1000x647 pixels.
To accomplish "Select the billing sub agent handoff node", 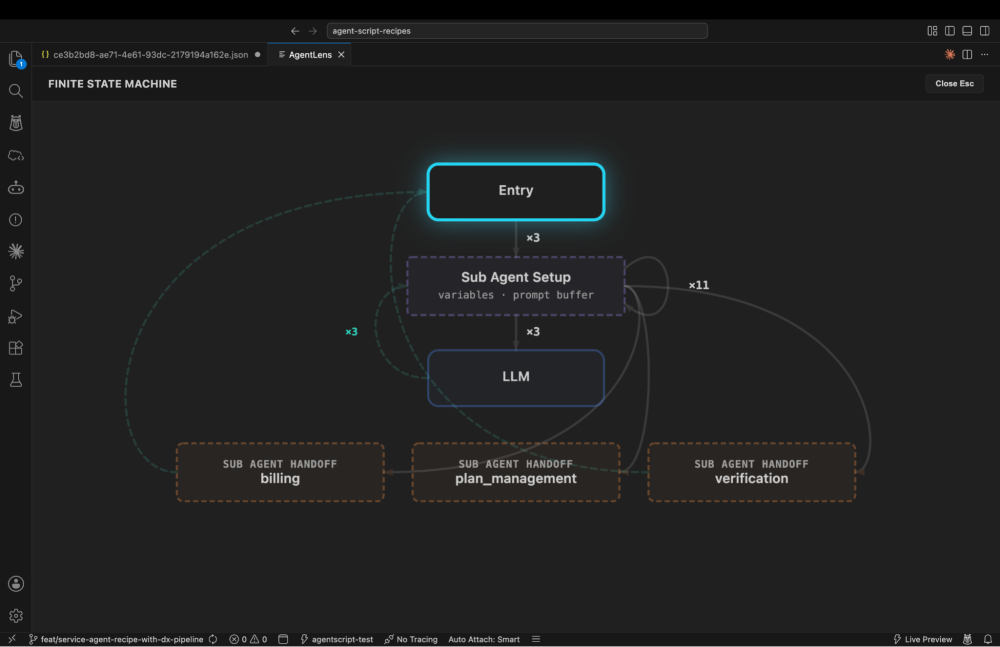I will click(x=280, y=472).
